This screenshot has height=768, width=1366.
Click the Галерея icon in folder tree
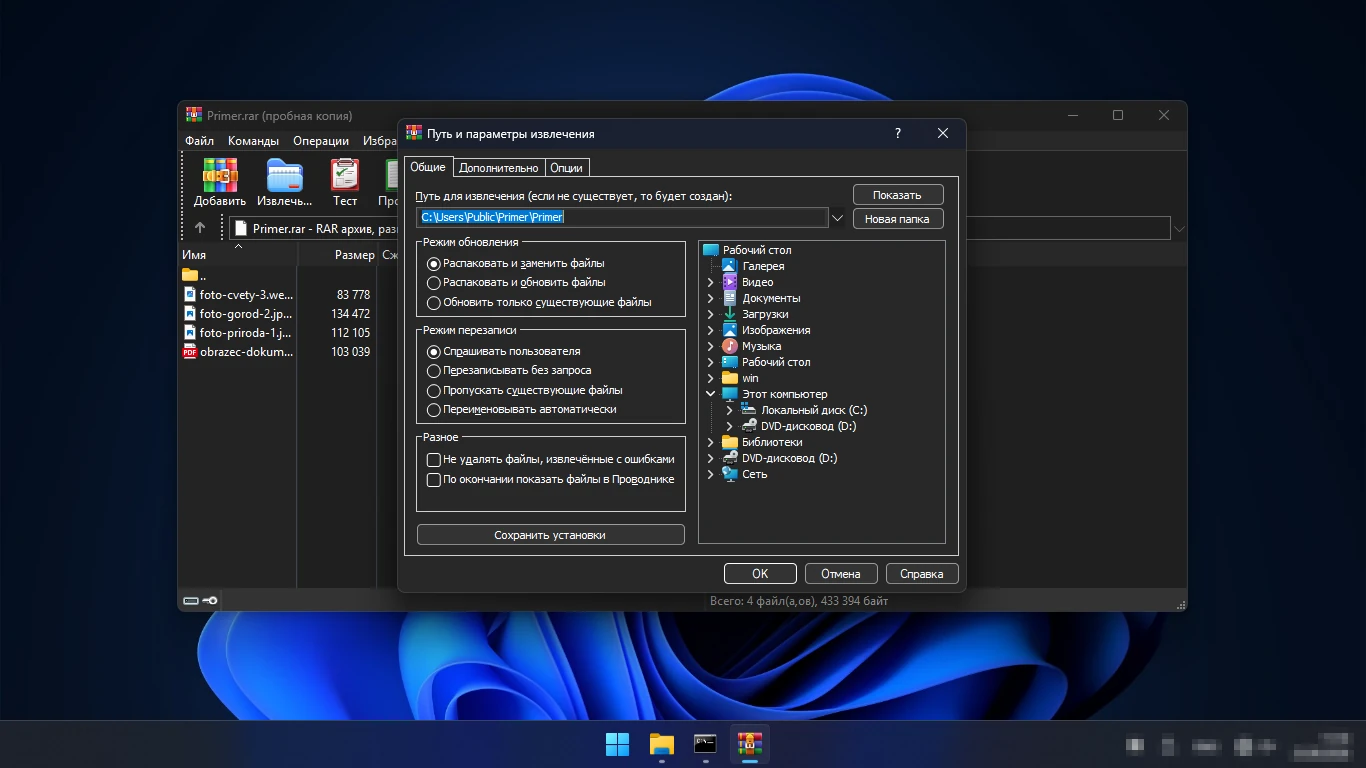pos(729,266)
